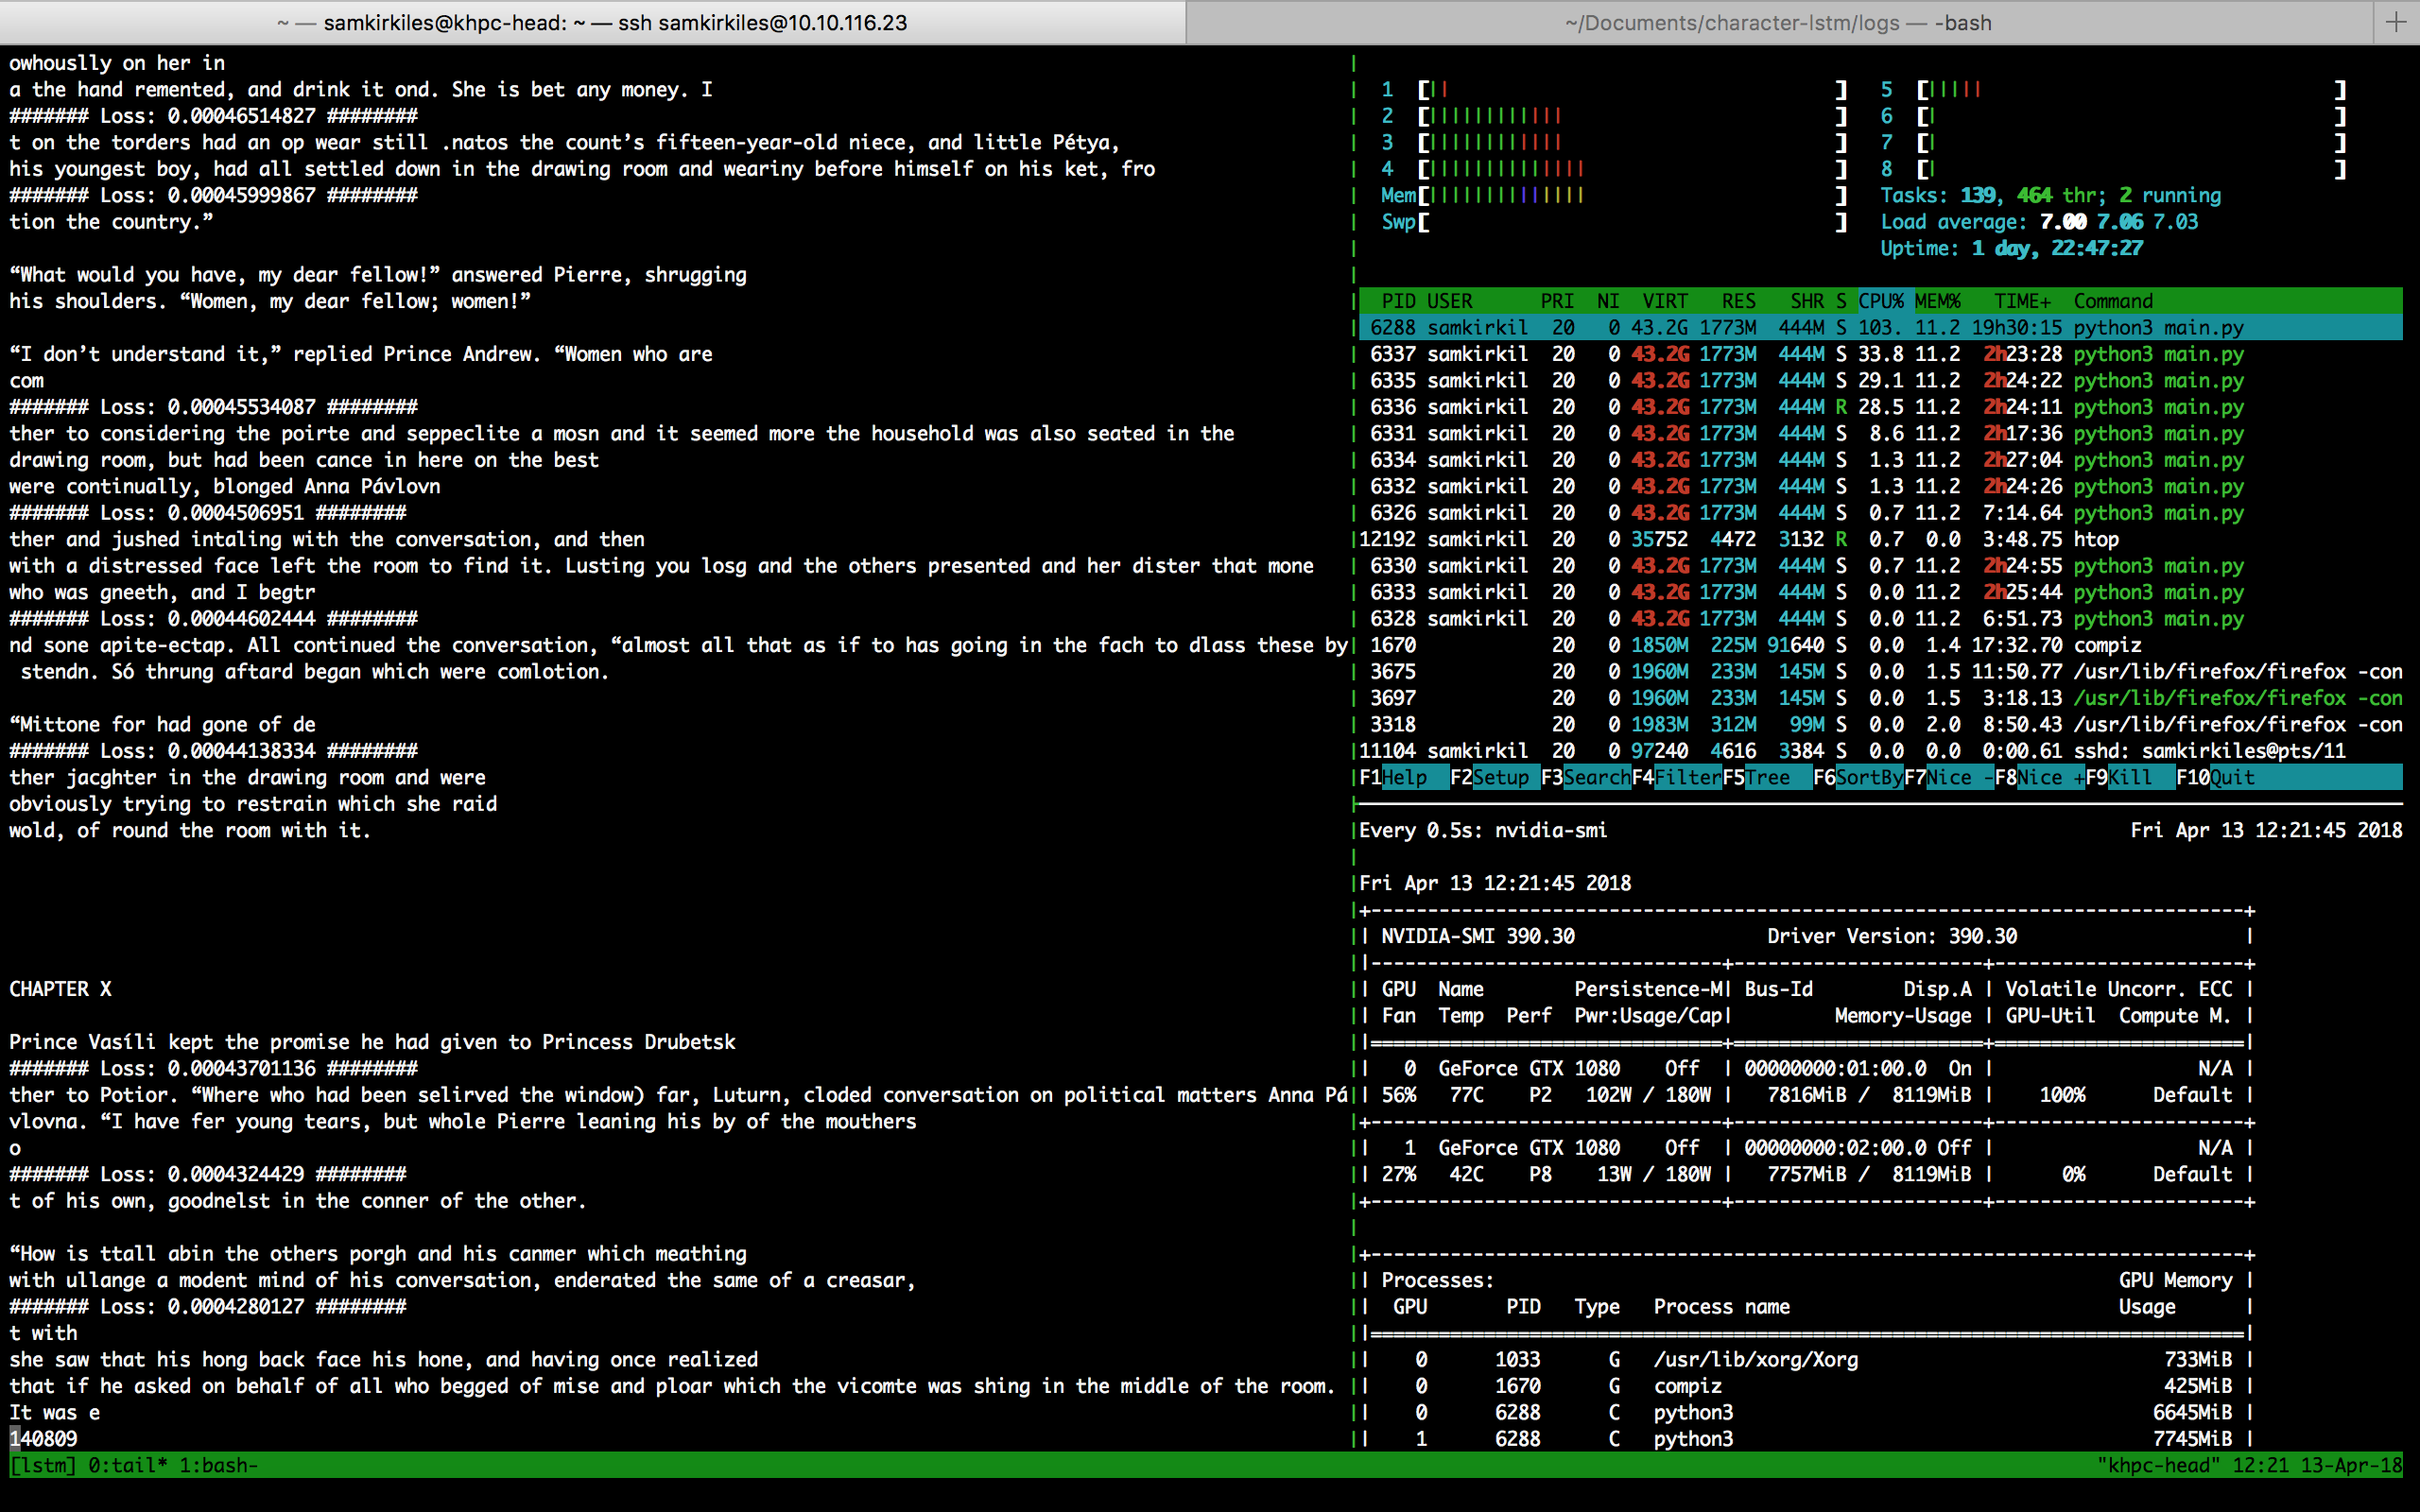2420x1512 pixels.
Task: Click the CHAPTER X heading in output
Action: [60, 990]
